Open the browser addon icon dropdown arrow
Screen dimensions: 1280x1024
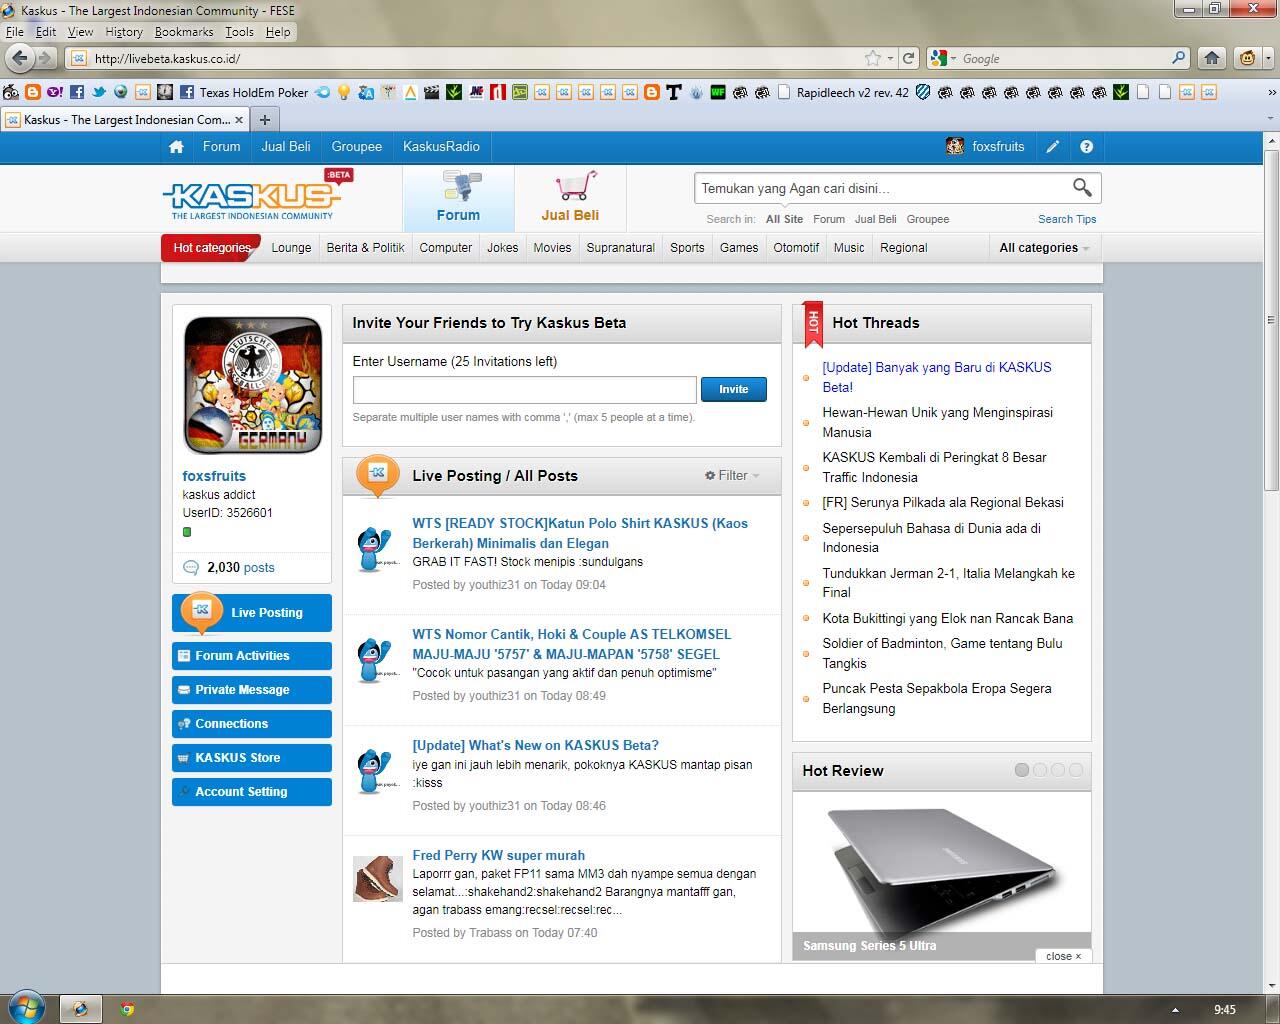click(x=1268, y=58)
